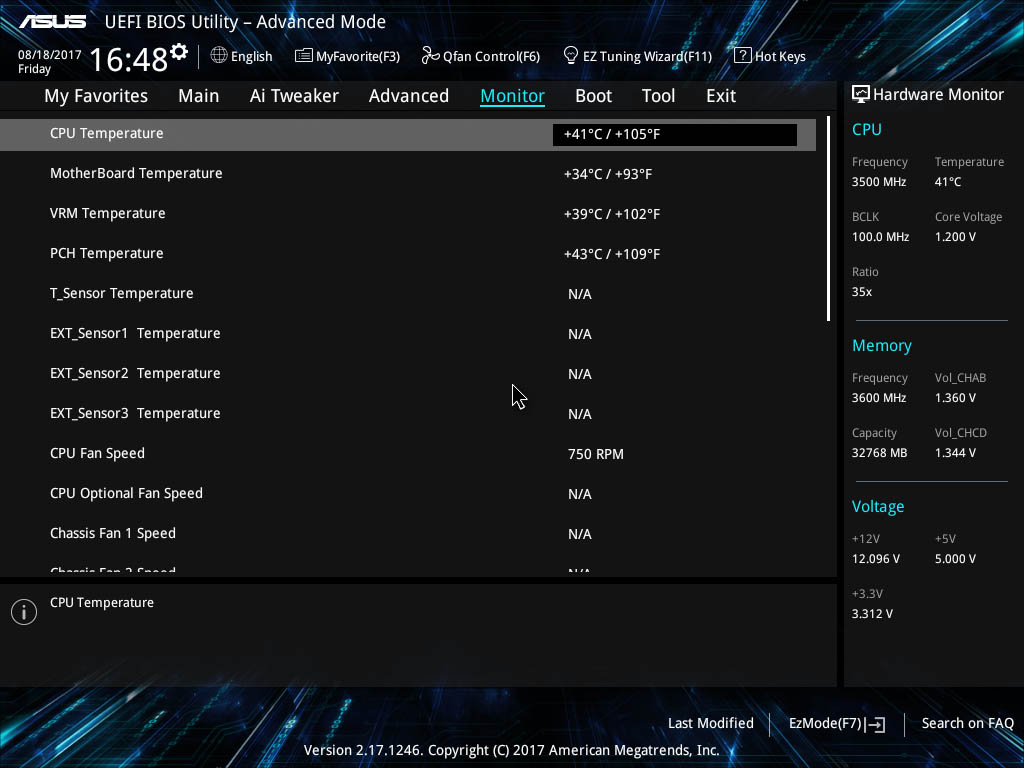Click the Hardware Monitor CPU heading
Image resolution: width=1024 pixels, height=768 pixels.
(x=867, y=129)
